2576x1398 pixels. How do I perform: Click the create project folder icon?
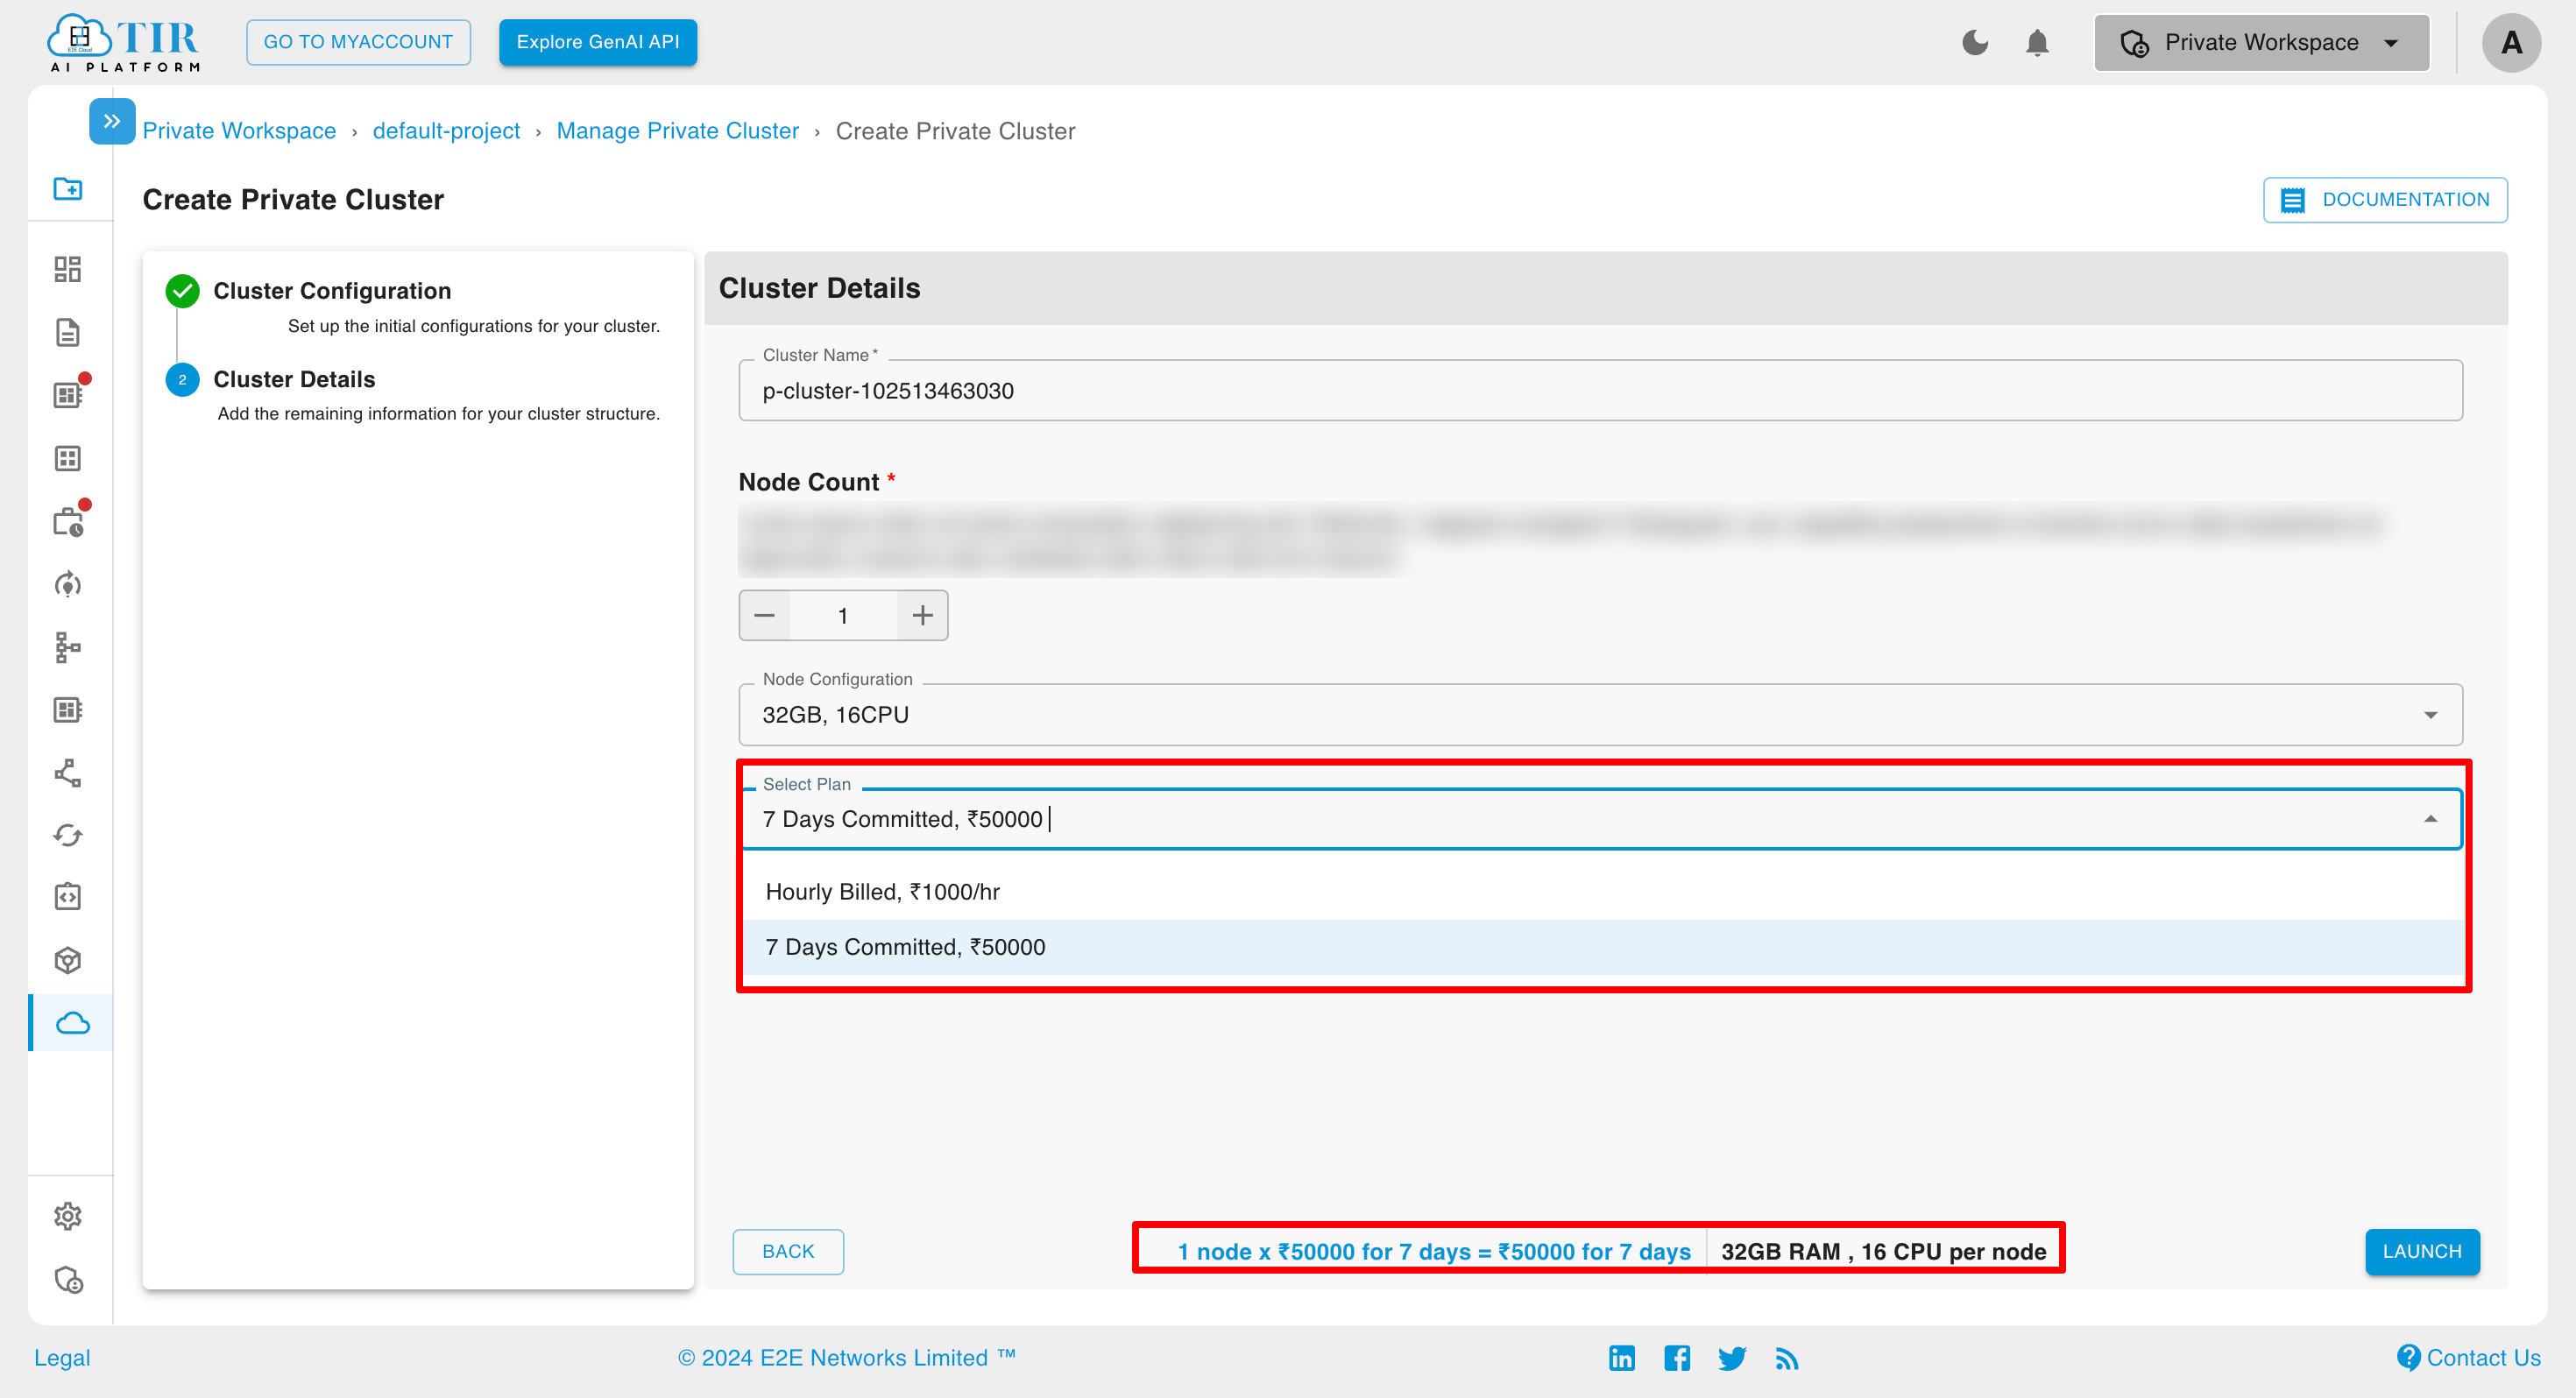[x=68, y=188]
